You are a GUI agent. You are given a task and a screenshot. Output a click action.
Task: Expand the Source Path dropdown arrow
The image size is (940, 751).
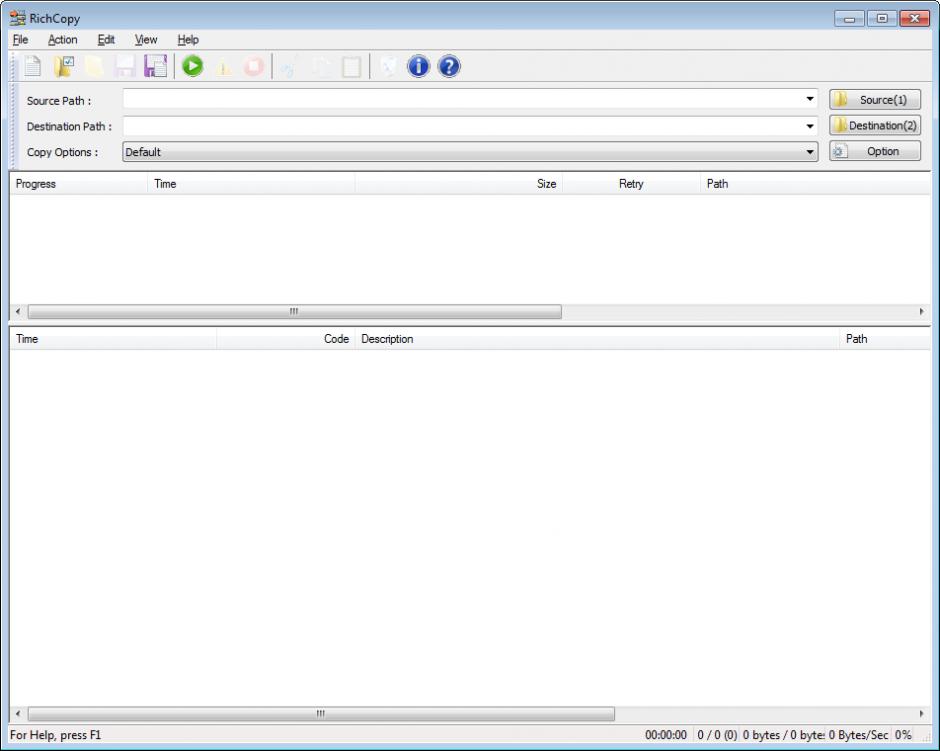pyautogui.click(x=810, y=98)
